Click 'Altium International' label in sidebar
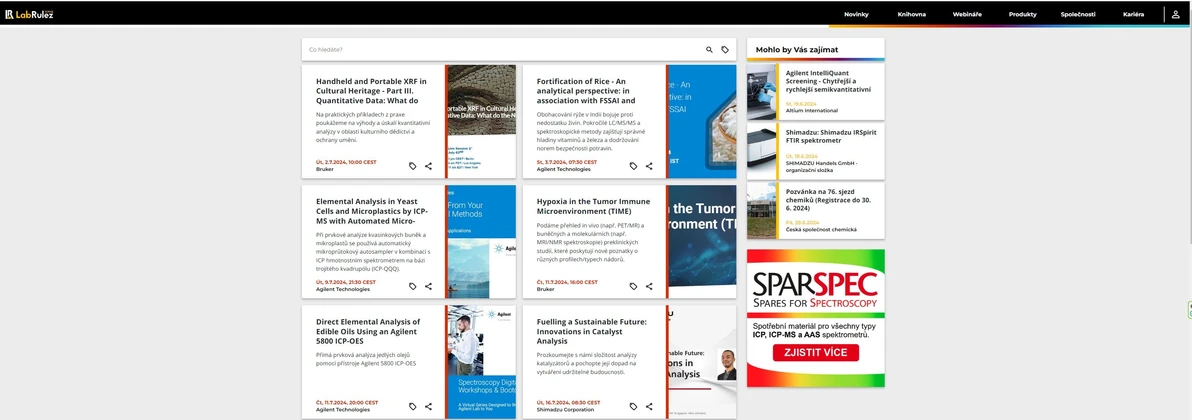 (x=810, y=110)
